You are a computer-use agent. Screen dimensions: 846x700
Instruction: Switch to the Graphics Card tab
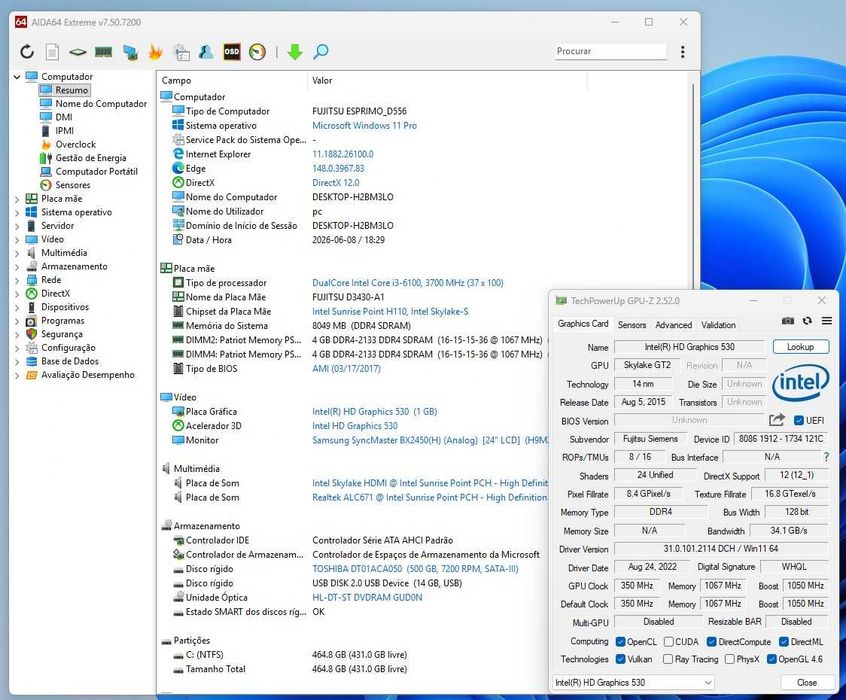(x=583, y=324)
